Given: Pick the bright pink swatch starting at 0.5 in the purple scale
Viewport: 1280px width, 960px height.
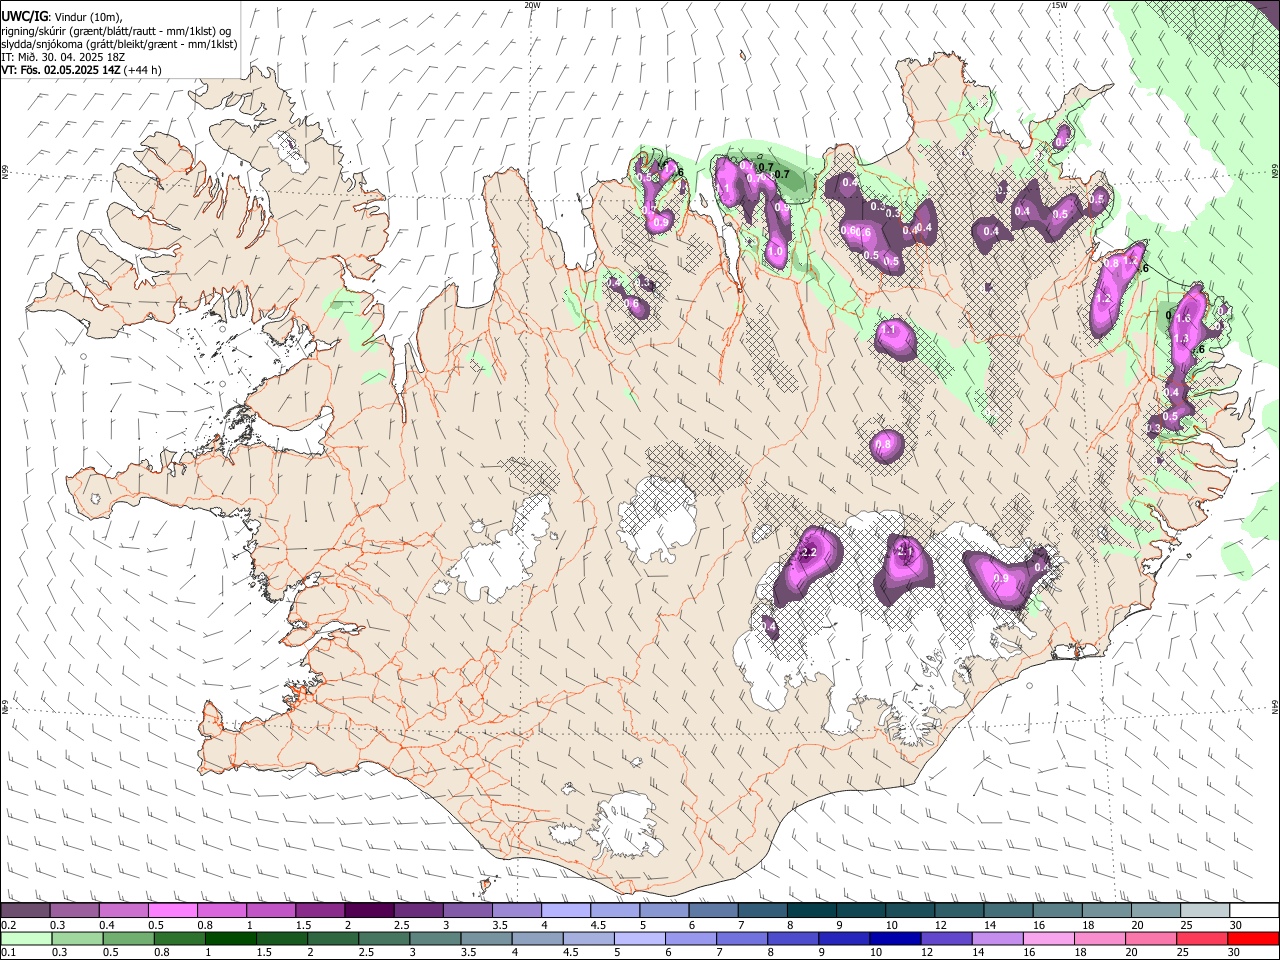Looking at the screenshot, I should 172,911.
